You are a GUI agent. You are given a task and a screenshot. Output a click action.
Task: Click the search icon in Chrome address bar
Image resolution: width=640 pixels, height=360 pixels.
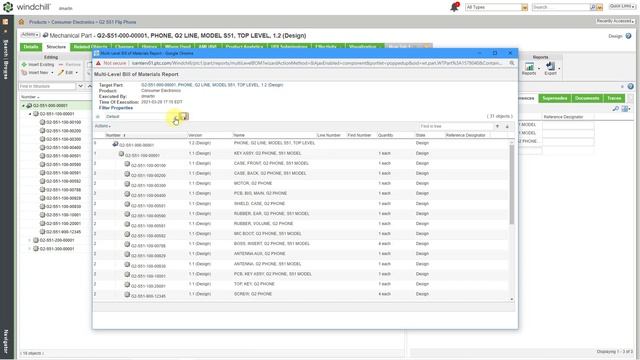point(511,63)
